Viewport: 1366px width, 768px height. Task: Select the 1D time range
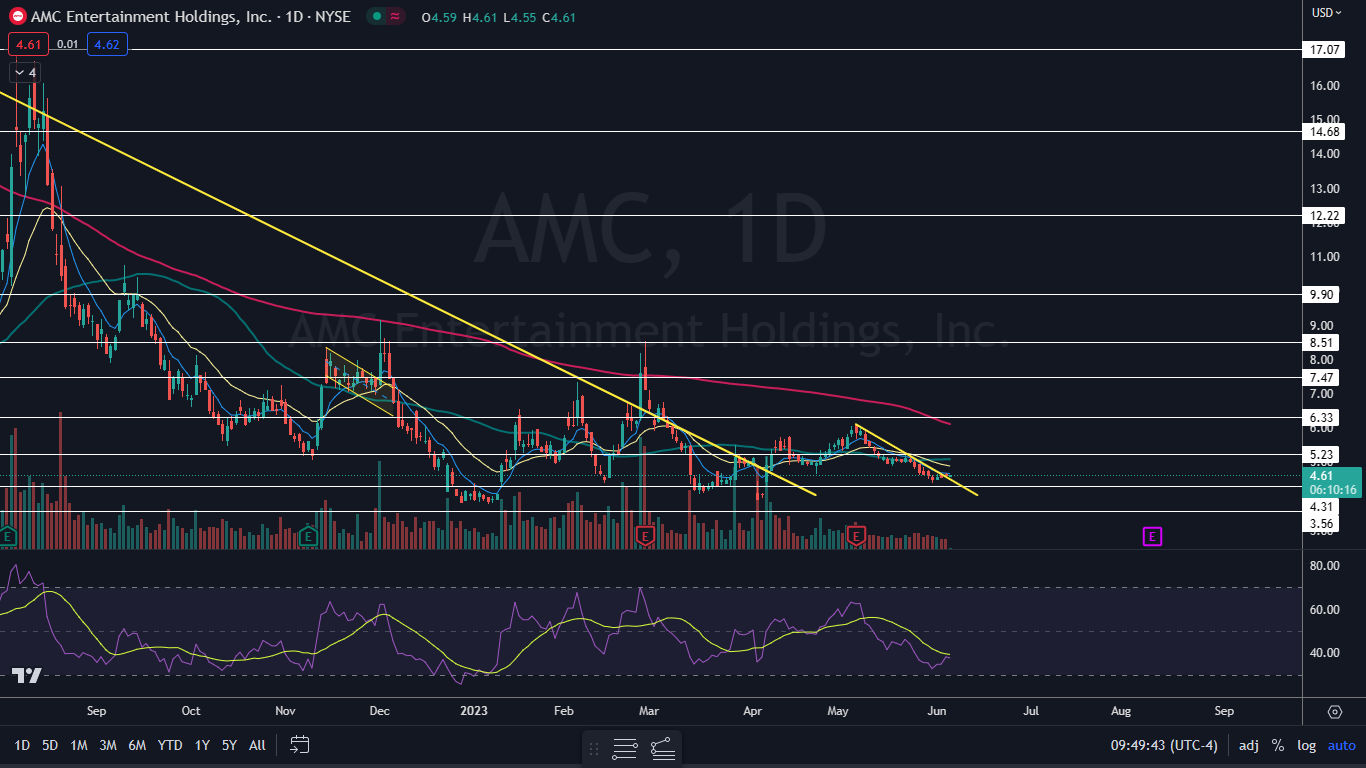pos(22,745)
